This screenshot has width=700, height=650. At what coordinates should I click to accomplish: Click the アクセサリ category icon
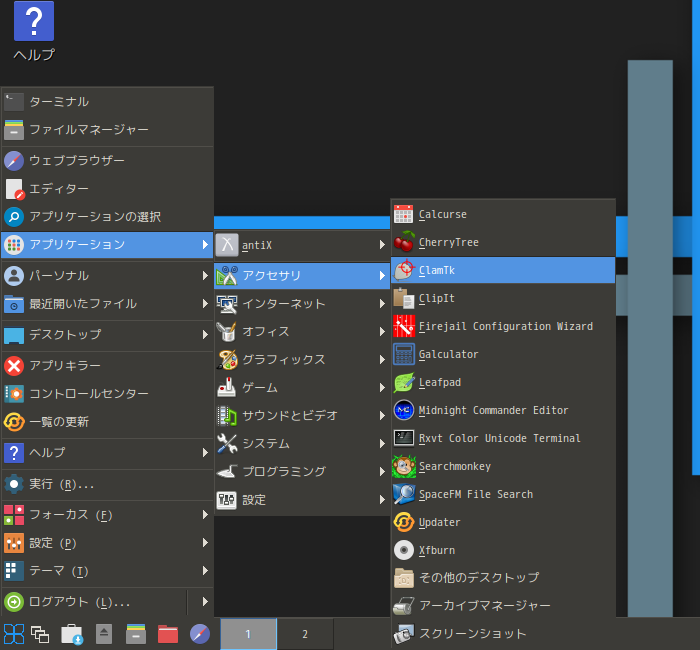[227, 276]
